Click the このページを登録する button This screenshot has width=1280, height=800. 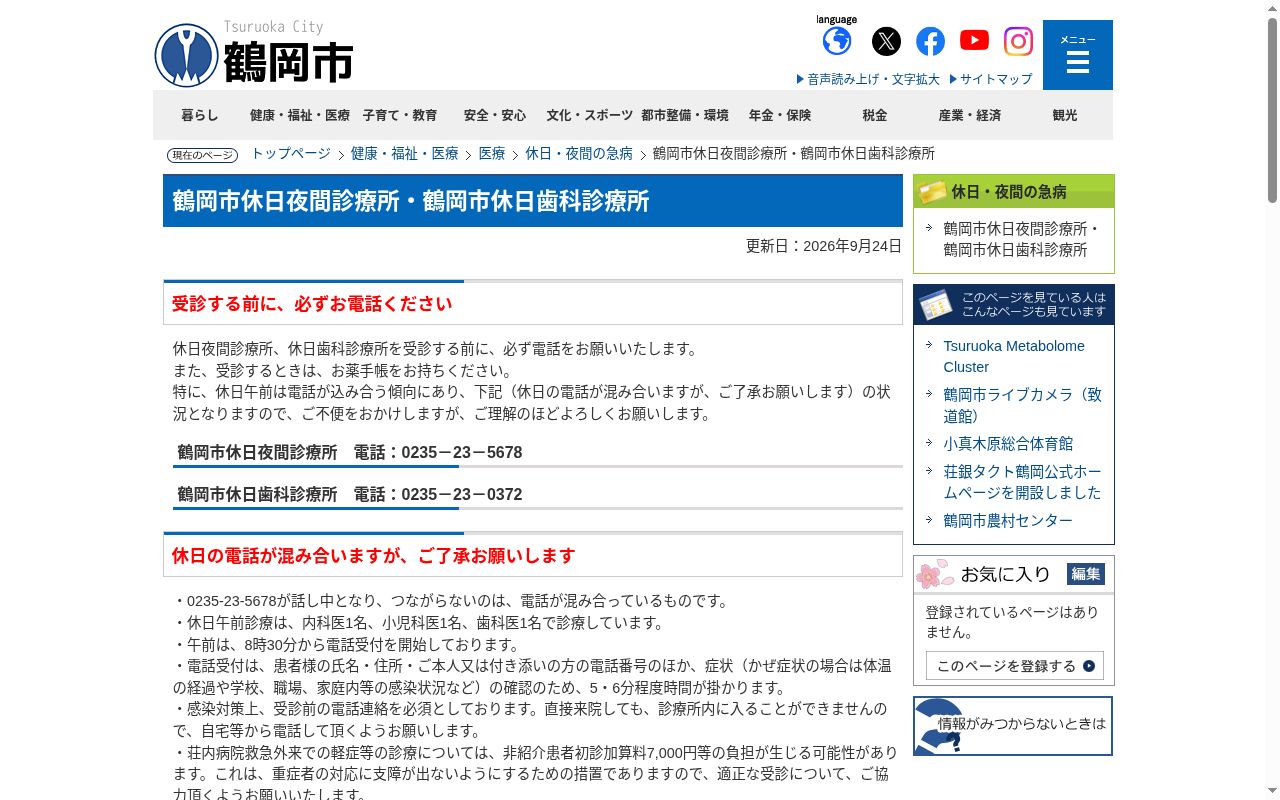(1015, 666)
